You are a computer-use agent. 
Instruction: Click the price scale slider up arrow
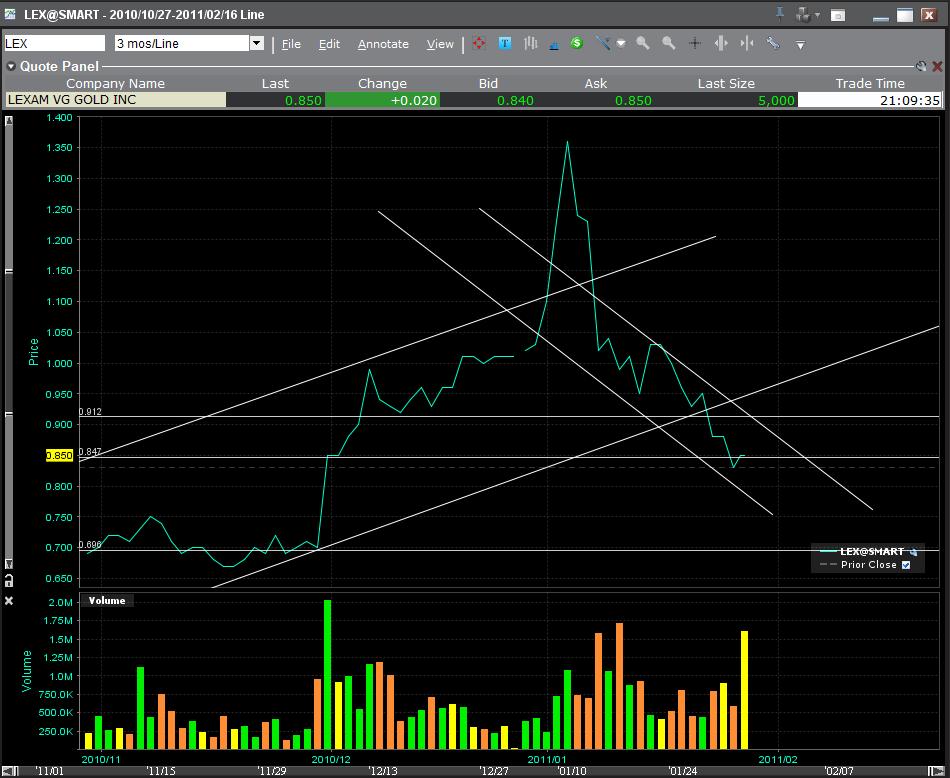[9, 121]
